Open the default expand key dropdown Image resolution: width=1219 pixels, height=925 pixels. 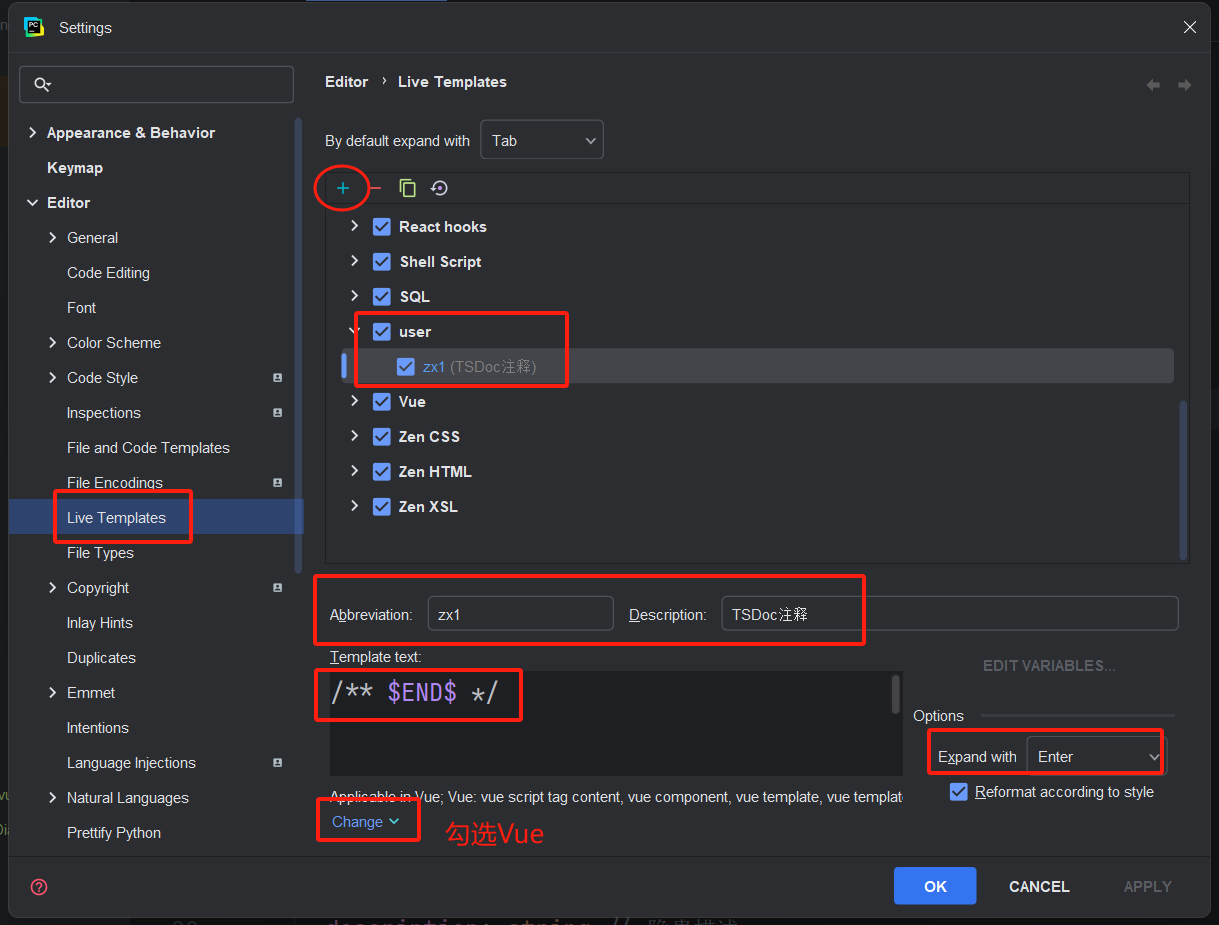(542, 141)
